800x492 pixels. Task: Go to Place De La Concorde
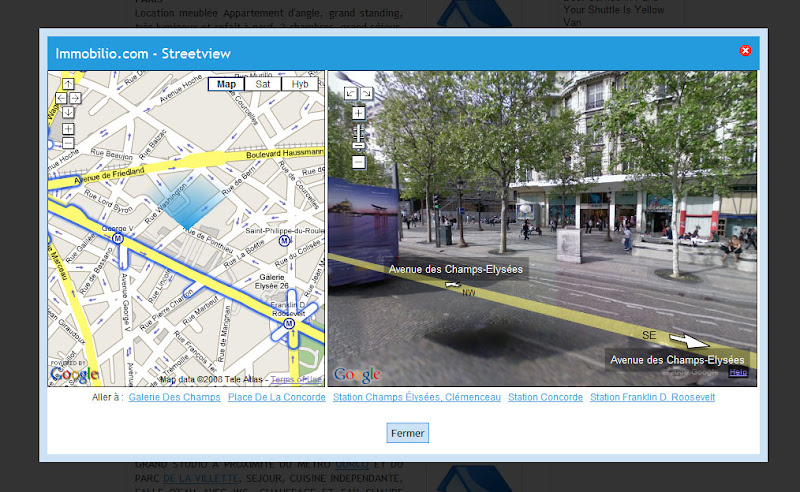click(277, 397)
